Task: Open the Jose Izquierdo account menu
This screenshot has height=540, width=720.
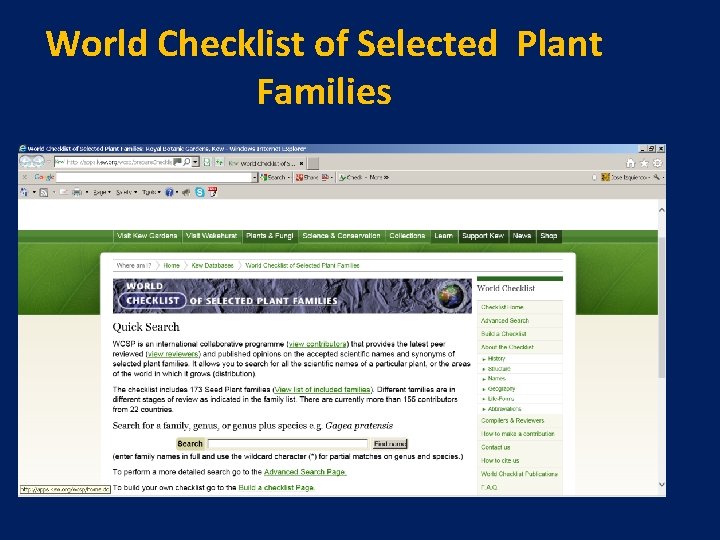Action: click(x=626, y=177)
